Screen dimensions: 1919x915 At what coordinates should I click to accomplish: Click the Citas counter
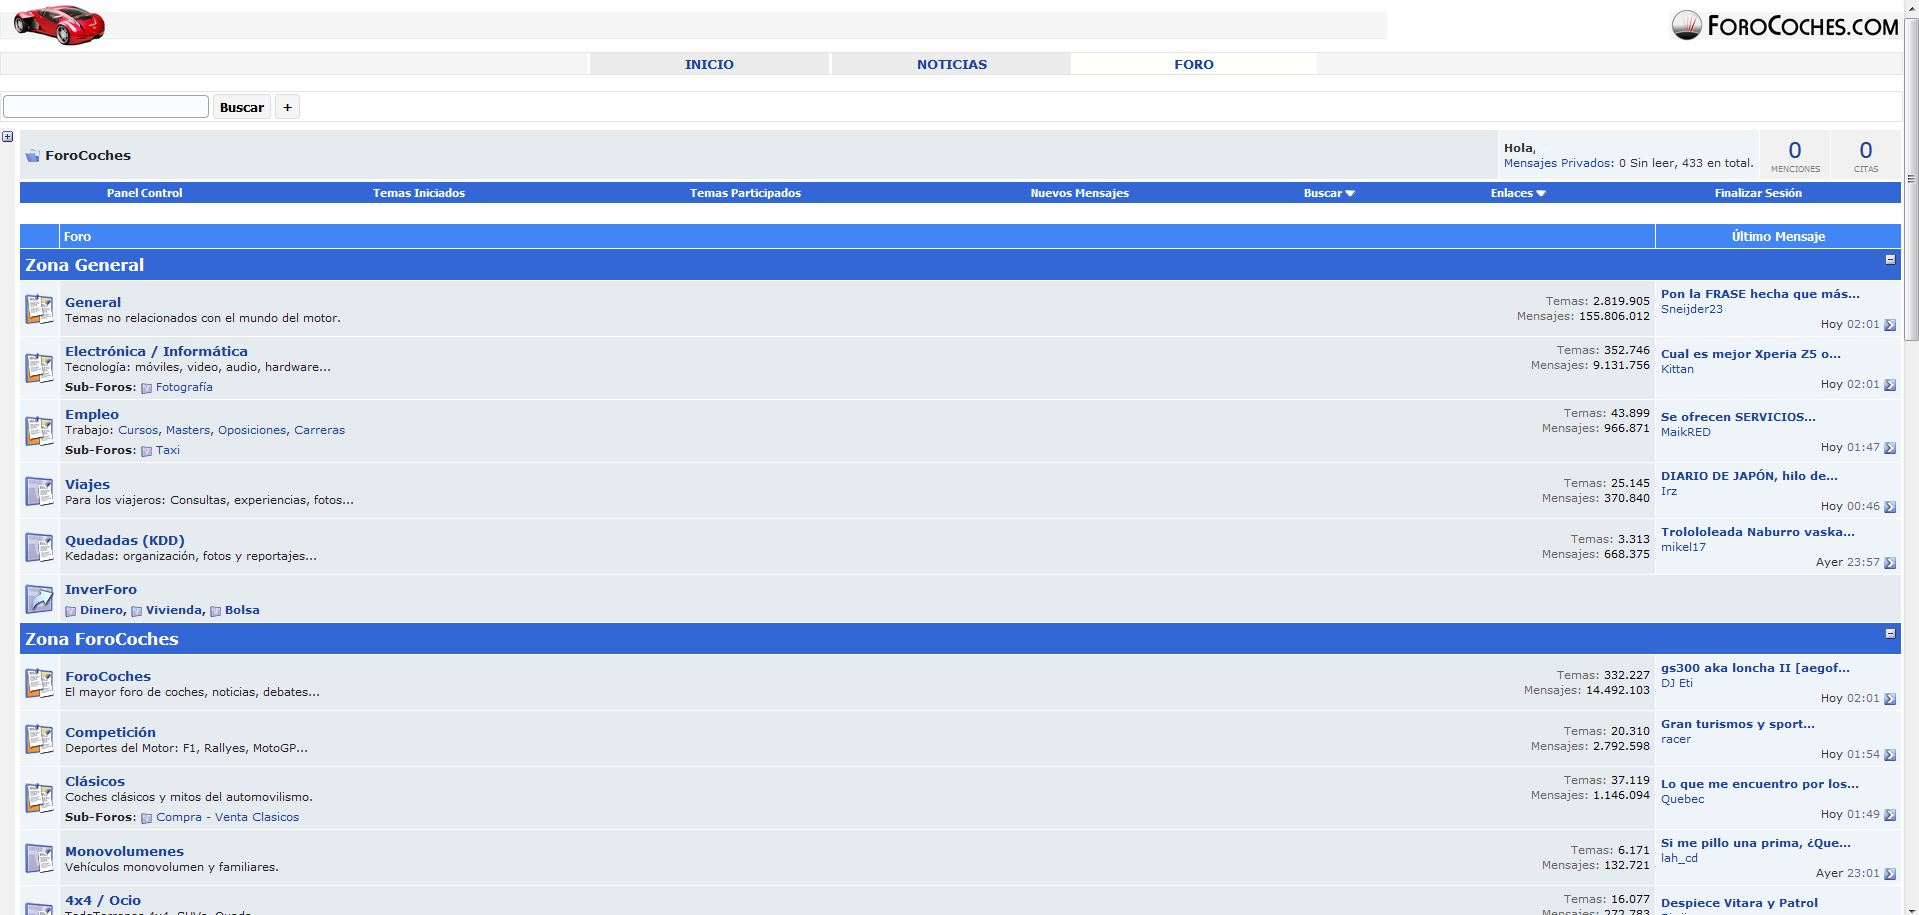coord(1866,156)
